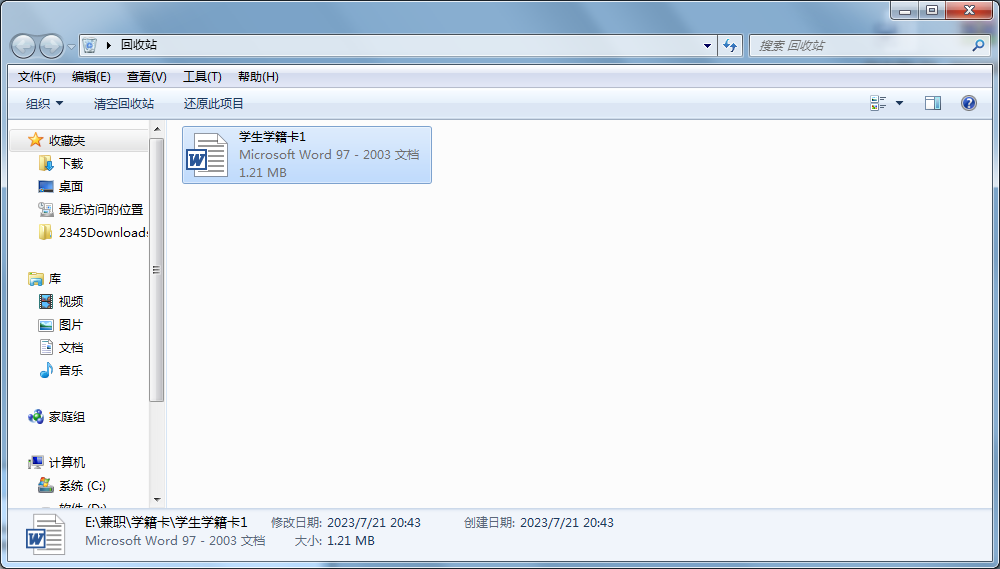This screenshot has width=1000, height=569.
Task: Click the change view icon
Action: coord(878,103)
